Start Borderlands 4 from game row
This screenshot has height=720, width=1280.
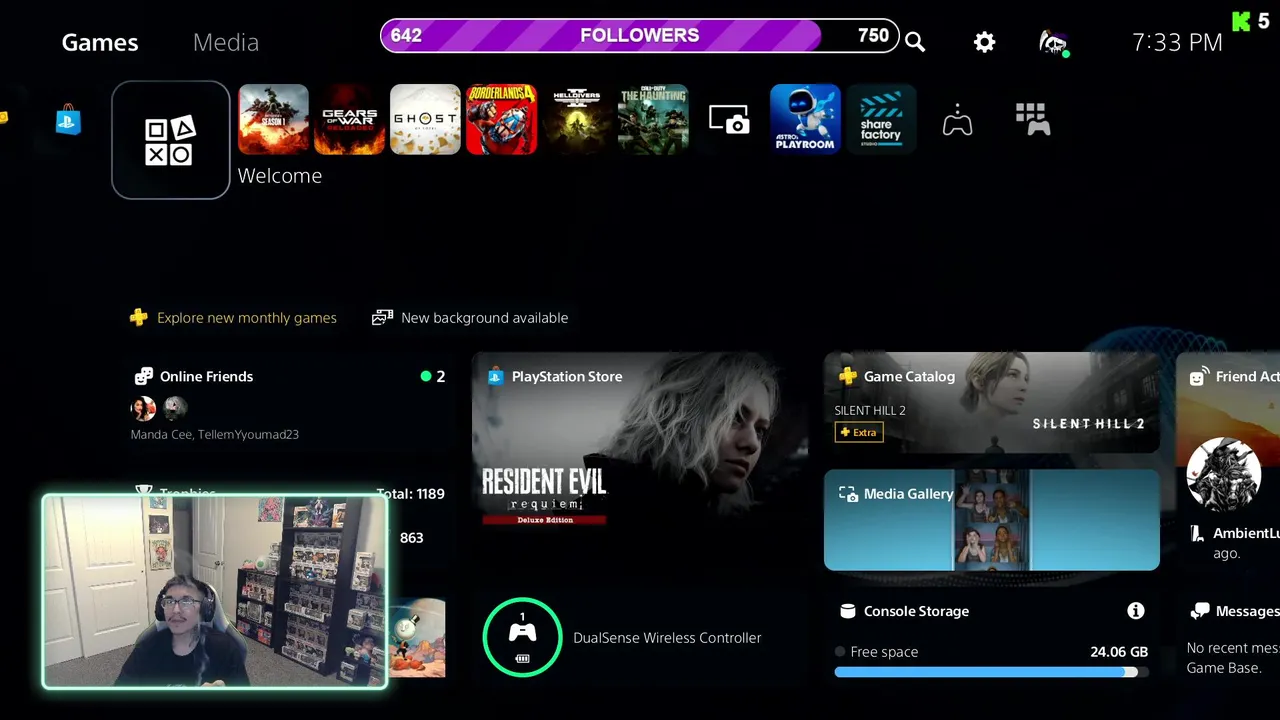[502, 119]
